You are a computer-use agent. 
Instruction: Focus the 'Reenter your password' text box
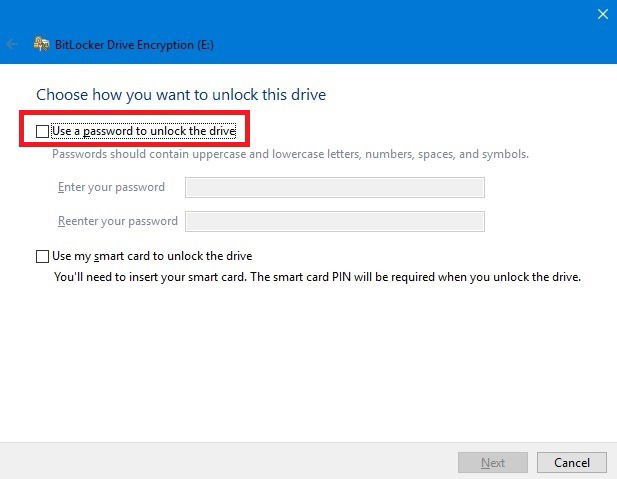tap(335, 222)
